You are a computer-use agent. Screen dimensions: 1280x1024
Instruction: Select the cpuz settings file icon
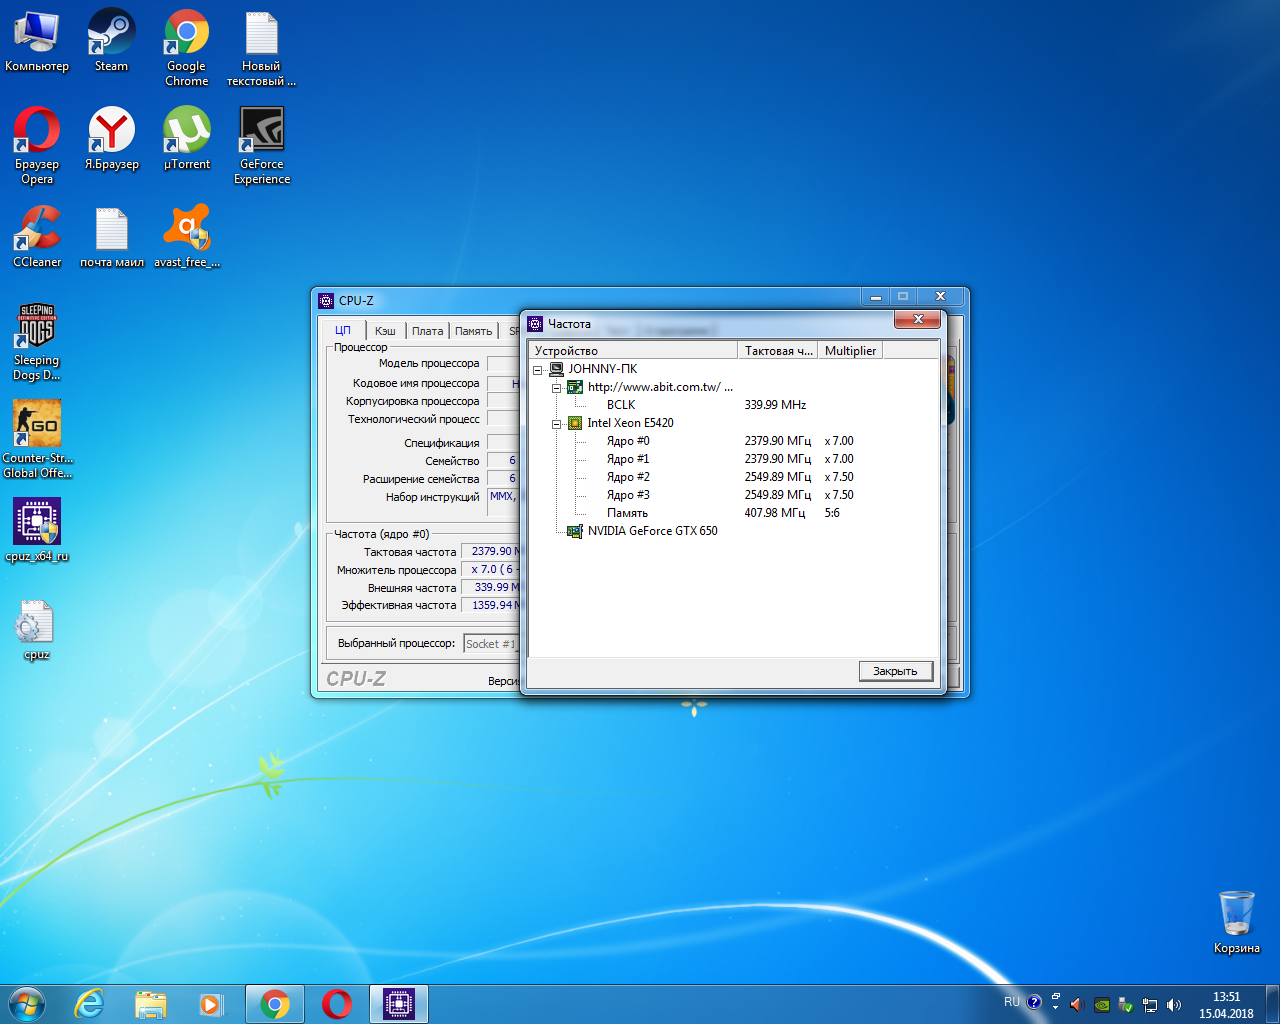[x=37, y=630]
